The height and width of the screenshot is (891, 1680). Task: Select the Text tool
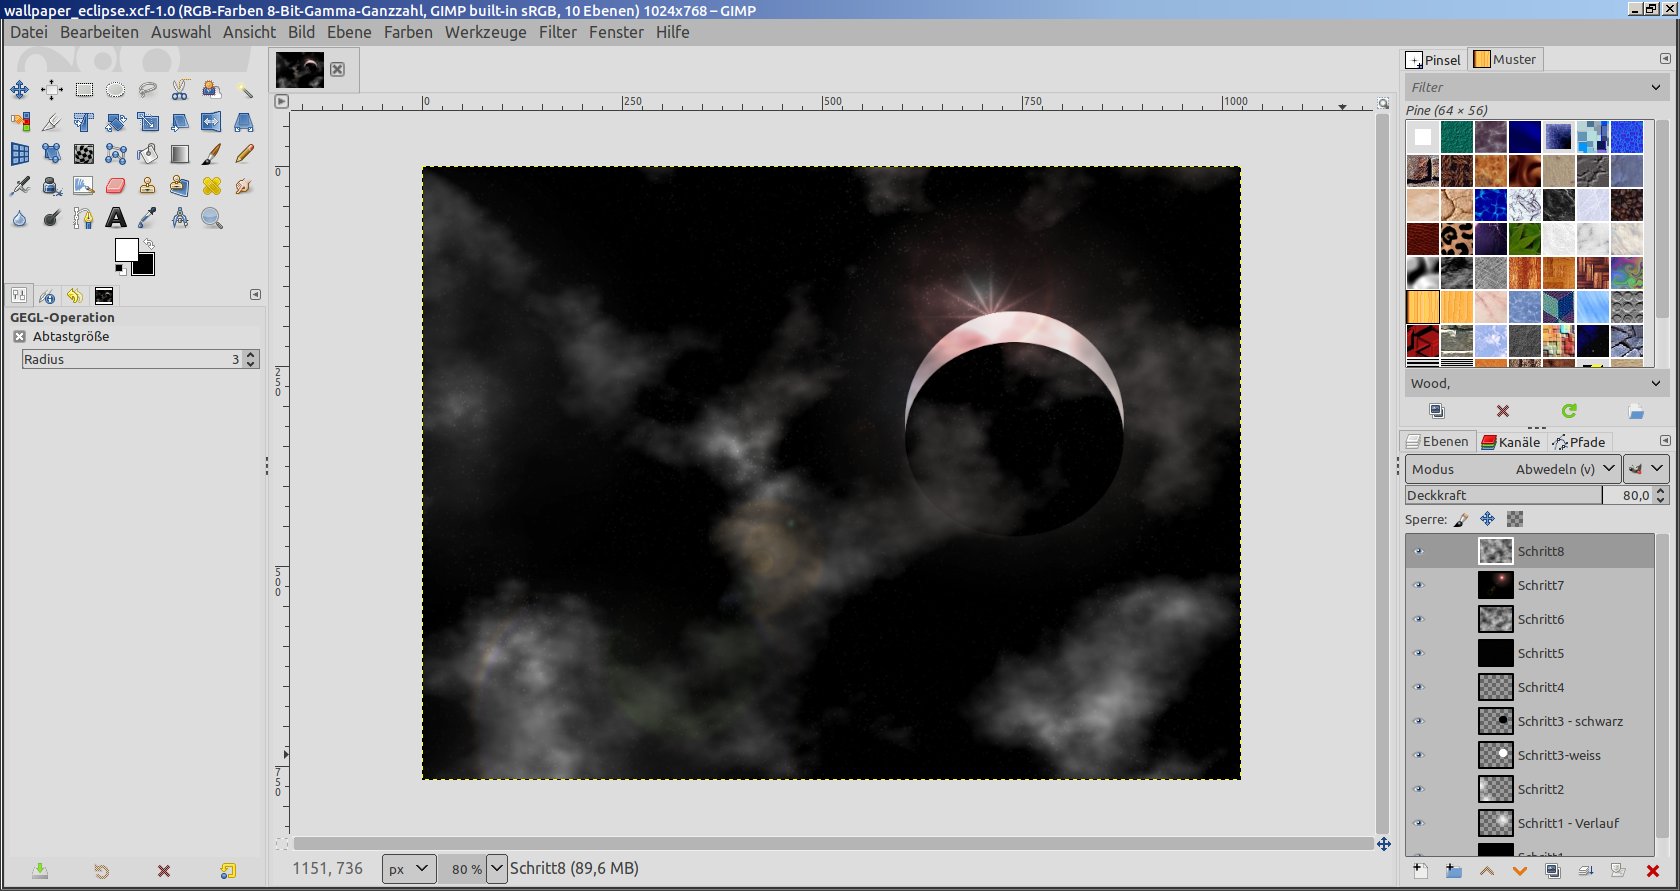(x=116, y=218)
